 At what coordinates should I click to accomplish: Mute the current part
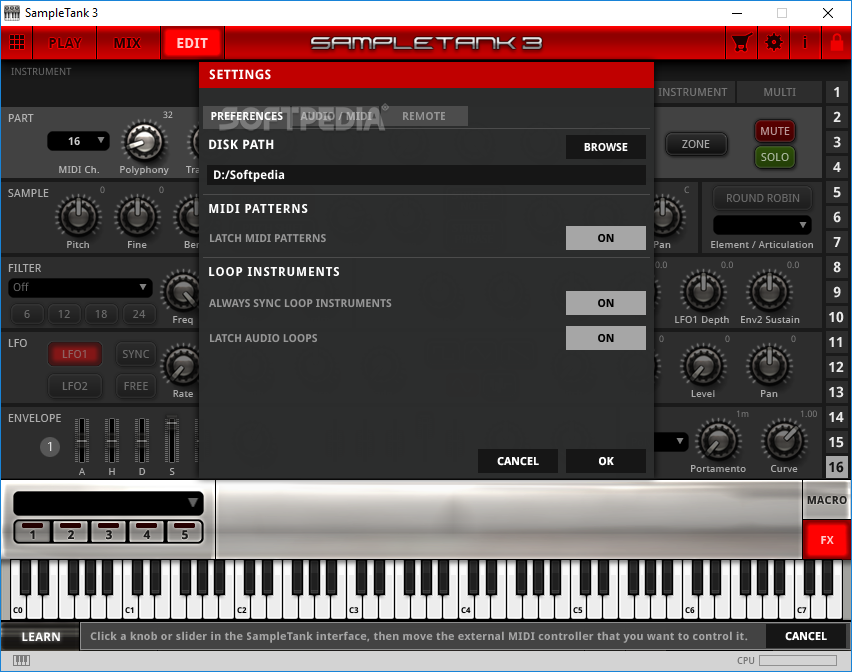click(774, 131)
